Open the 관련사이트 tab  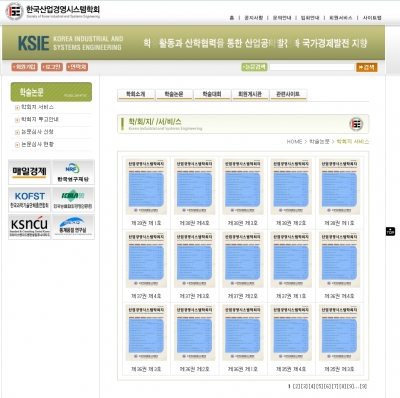288,95
